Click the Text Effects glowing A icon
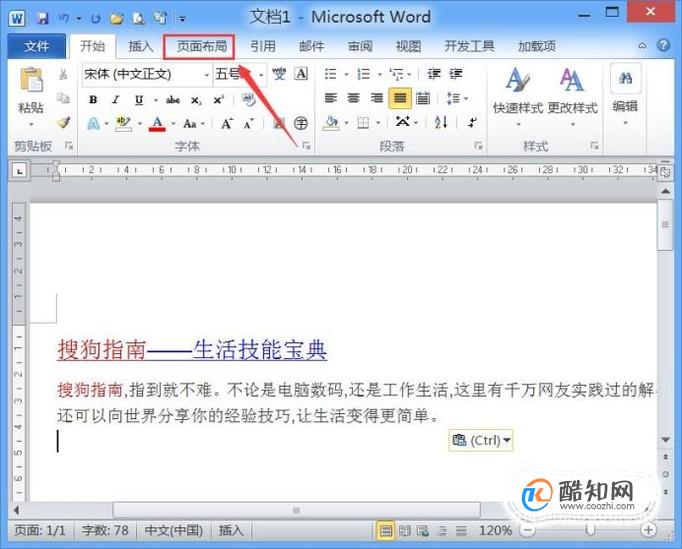The height and width of the screenshot is (549, 682). [x=93, y=124]
